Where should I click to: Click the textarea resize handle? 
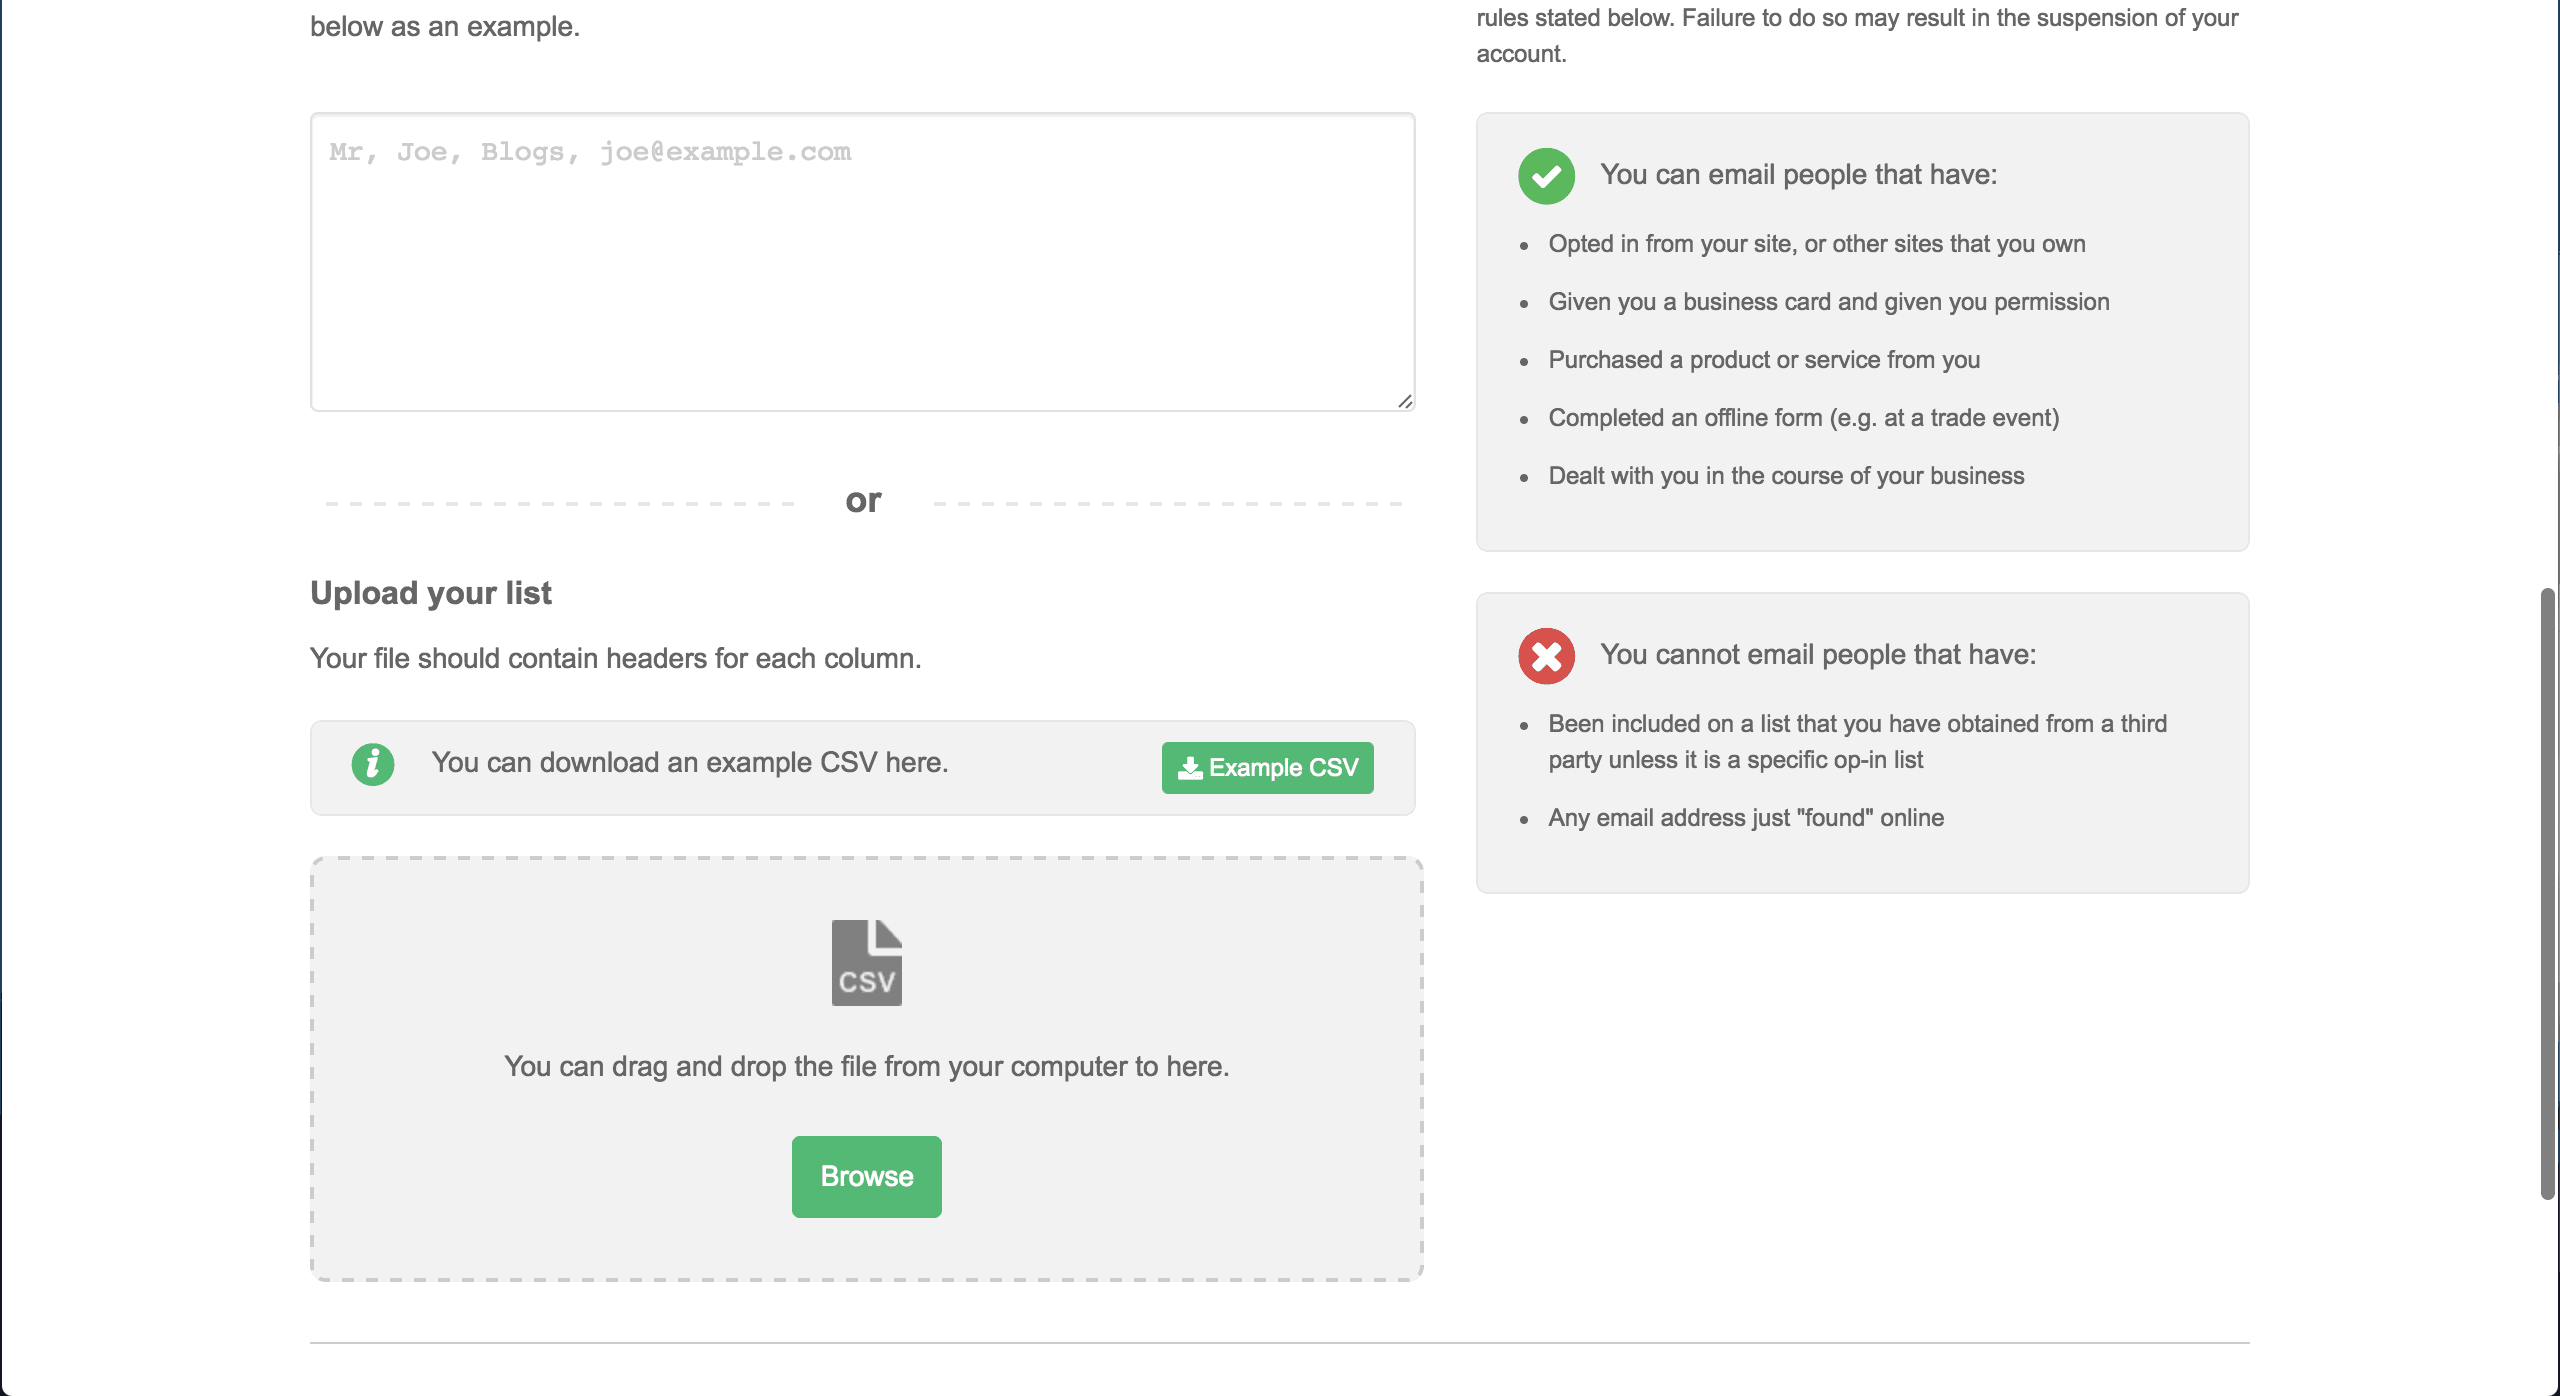(1405, 401)
